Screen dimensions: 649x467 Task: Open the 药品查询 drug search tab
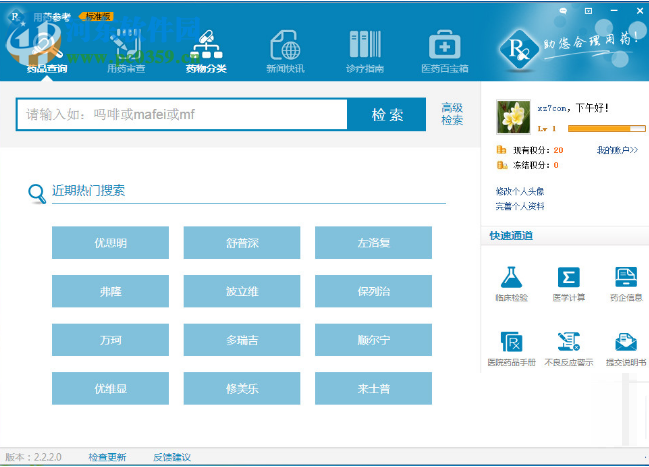pos(46,52)
